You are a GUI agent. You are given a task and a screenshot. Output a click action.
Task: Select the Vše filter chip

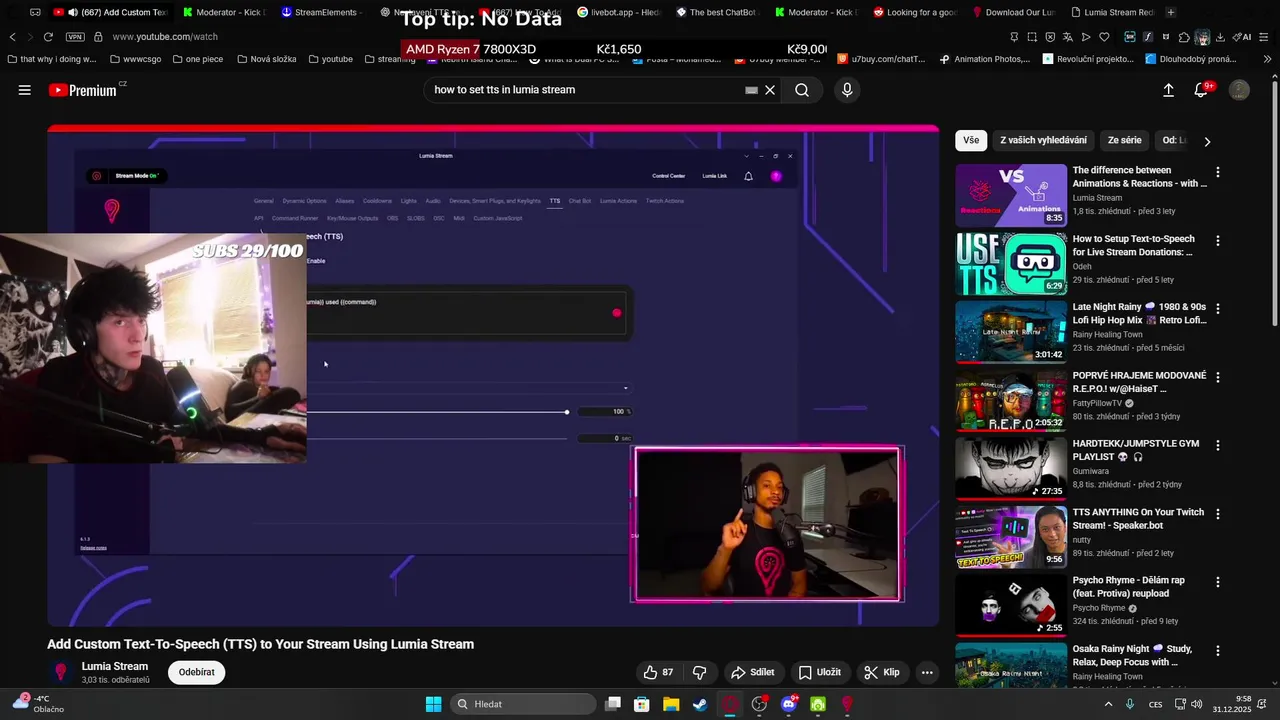pyautogui.click(x=971, y=141)
